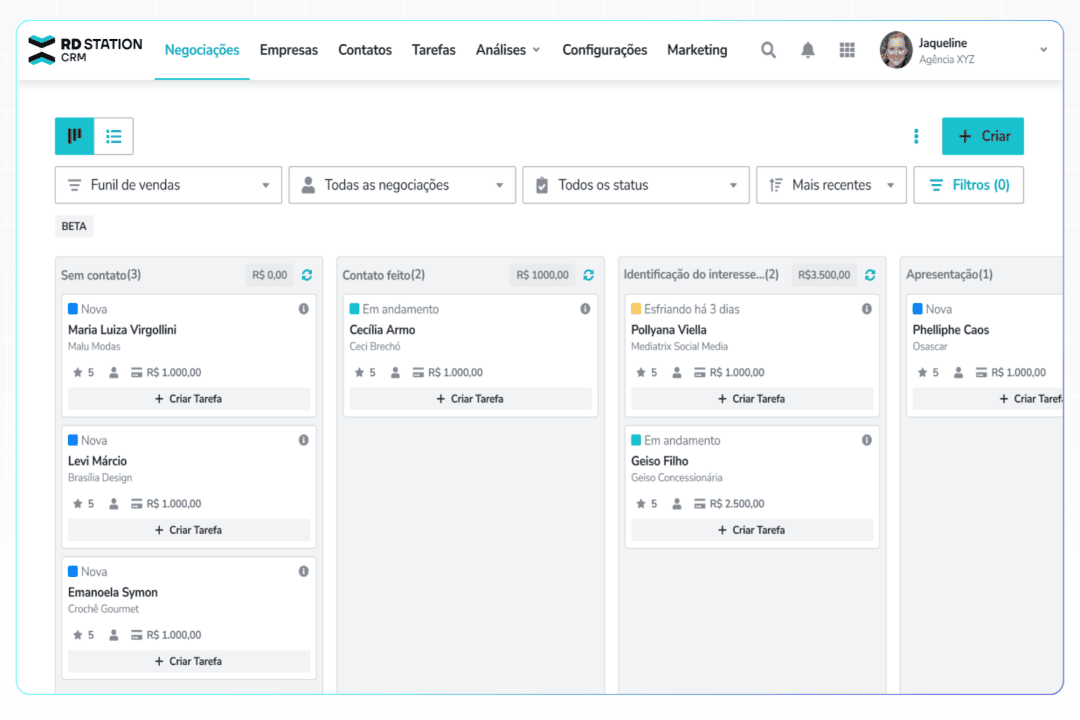Click the Criar button

[x=983, y=136]
